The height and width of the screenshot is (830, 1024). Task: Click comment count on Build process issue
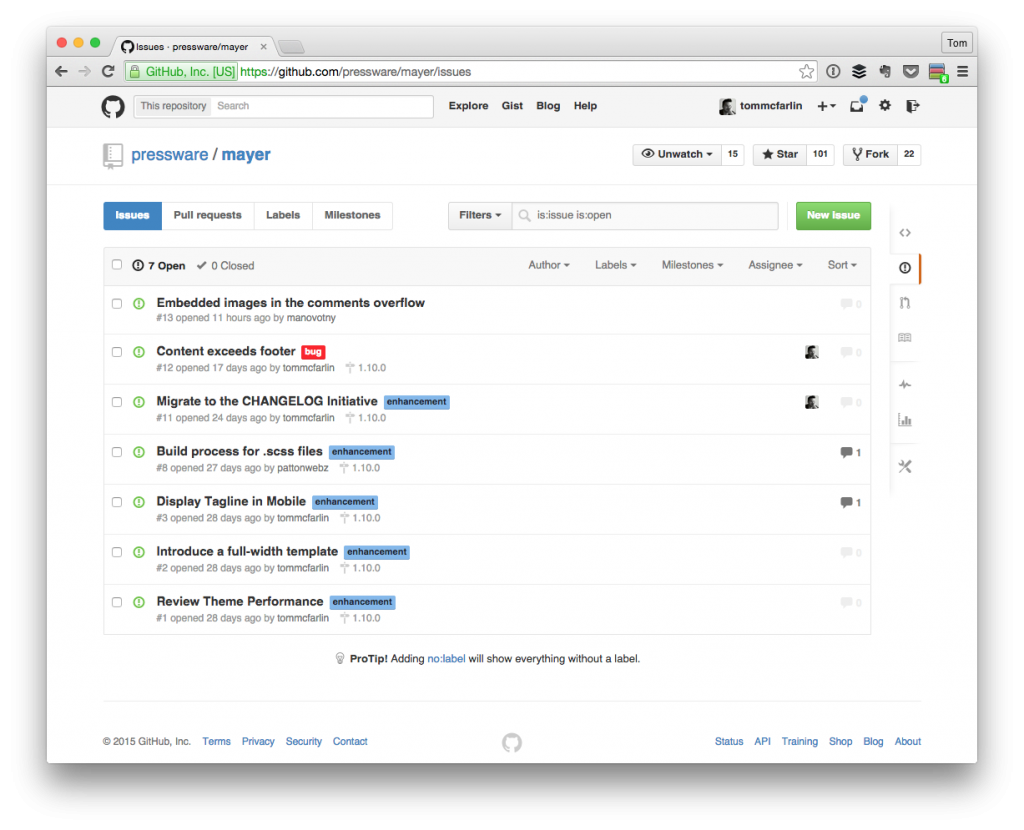850,453
